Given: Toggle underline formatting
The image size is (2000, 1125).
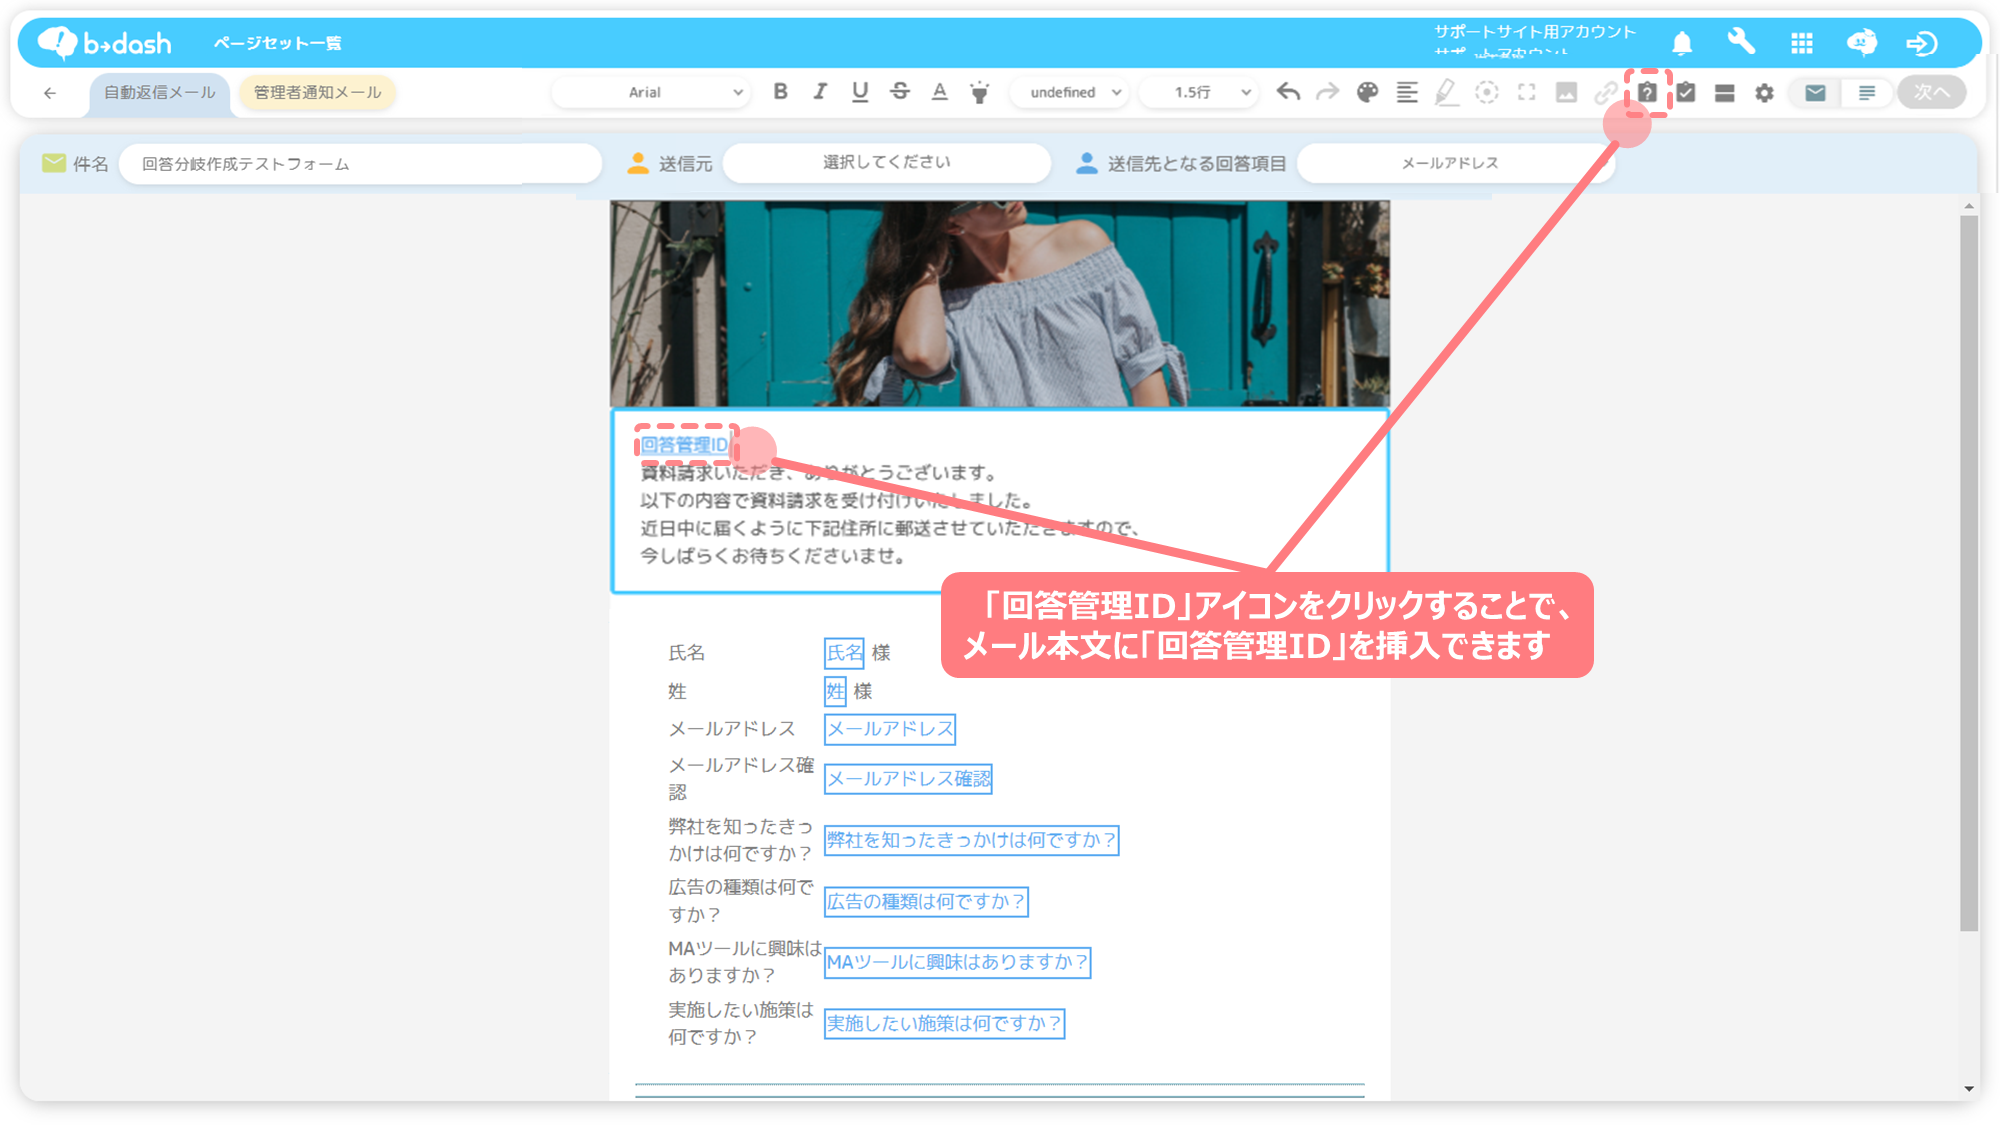Looking at the screenshot, I should [x=860, y=92].
